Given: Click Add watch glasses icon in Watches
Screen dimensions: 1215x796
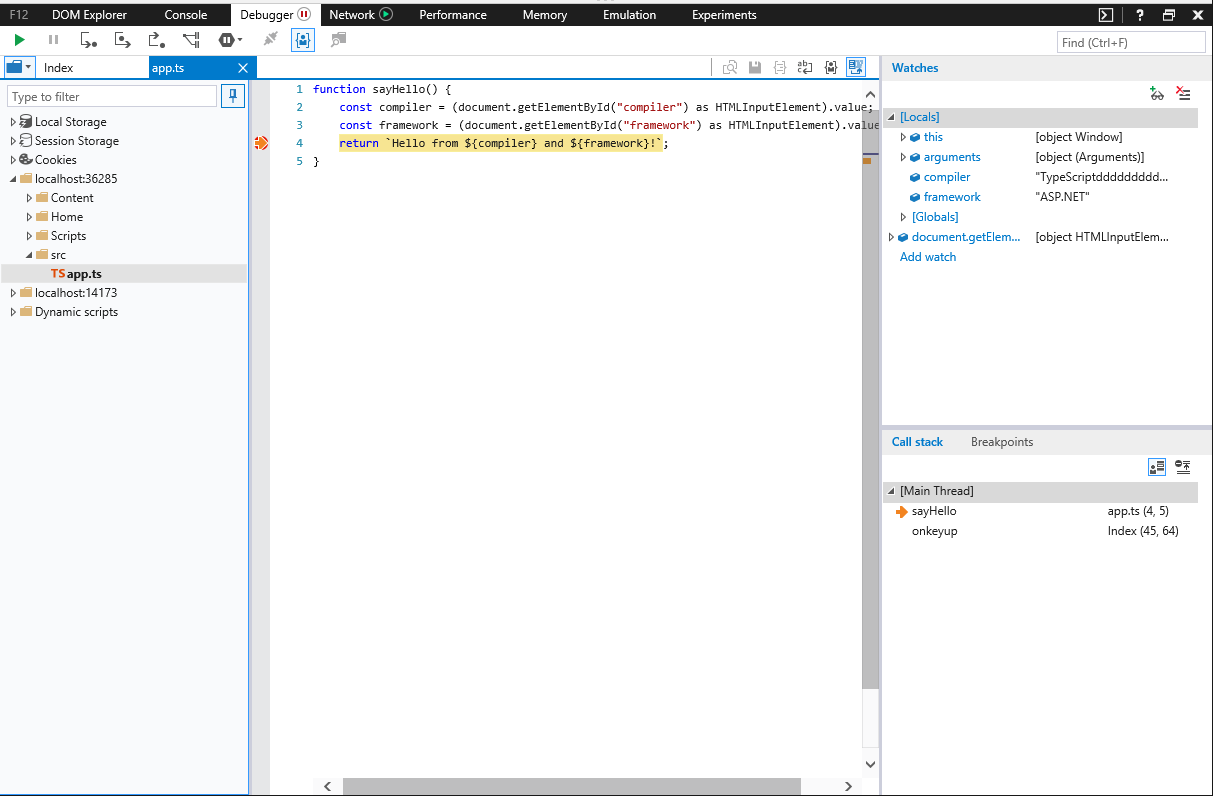Looking at the screenshot, I should coord(1157,93).
